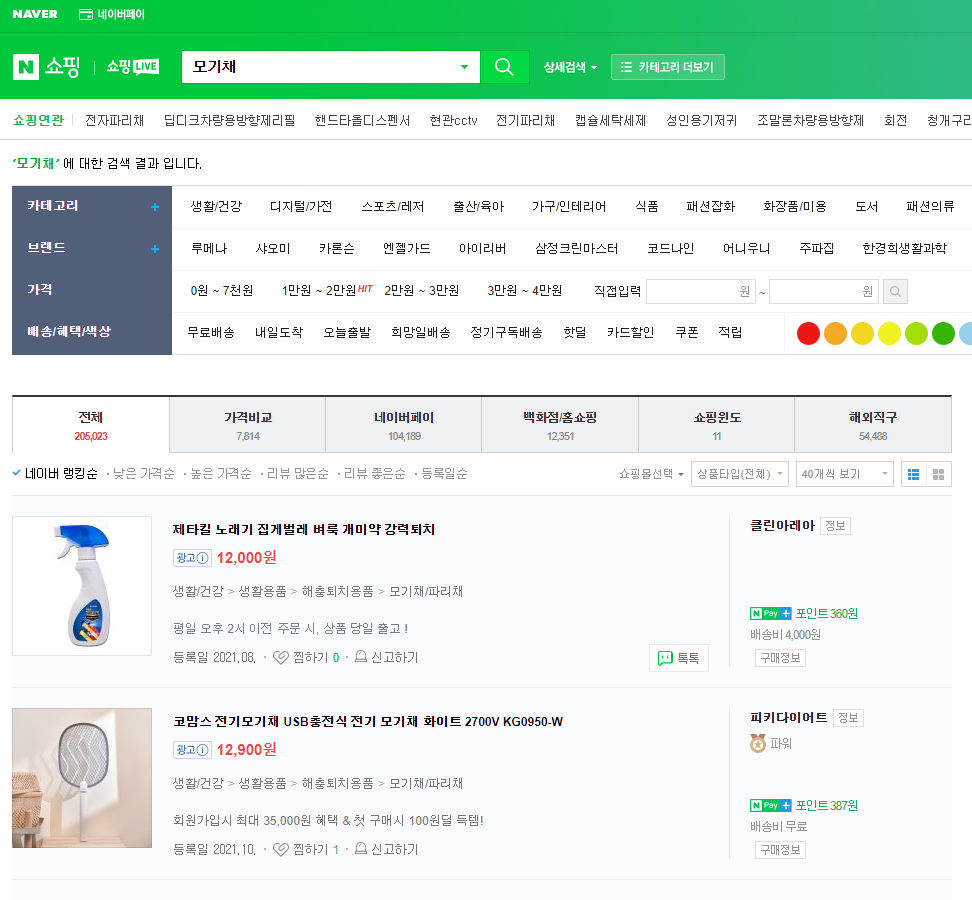The width and height of the screenshot is (972, 900).
Task: Filter by dark green color swatch
Action: [x=943, y=333]
